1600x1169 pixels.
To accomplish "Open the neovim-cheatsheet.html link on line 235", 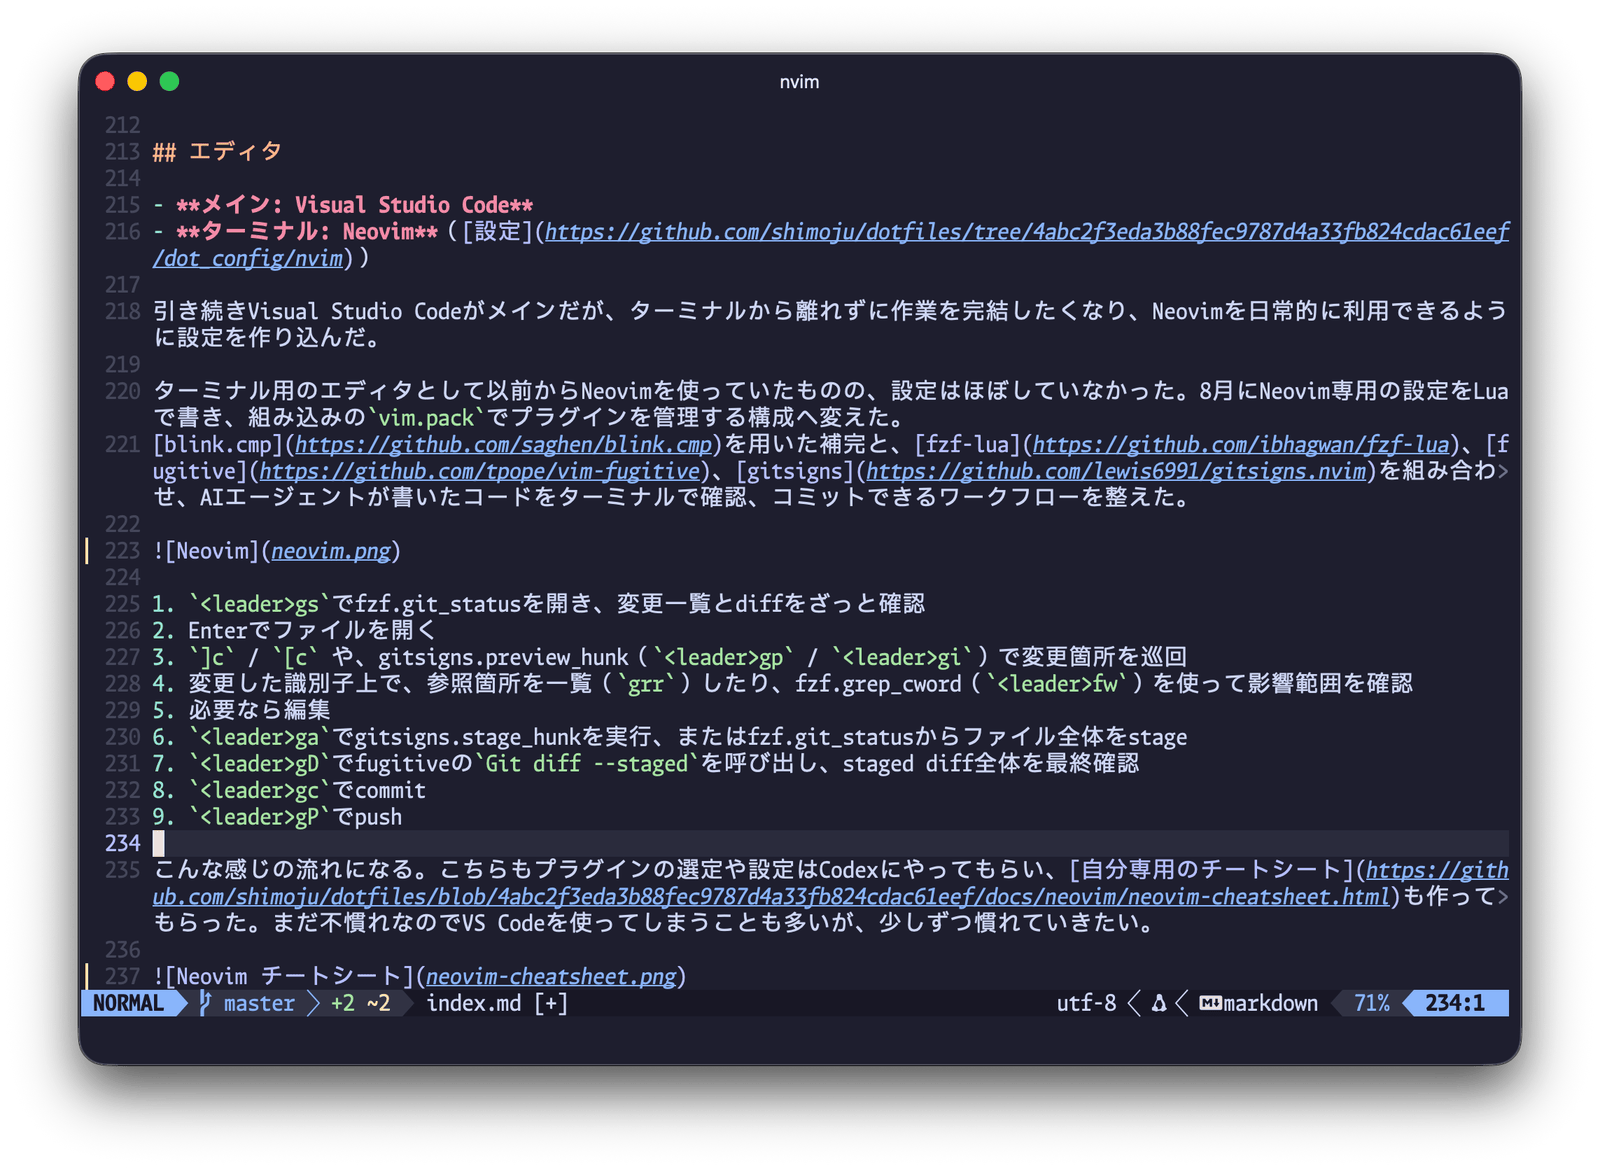I will pos(771,897).
